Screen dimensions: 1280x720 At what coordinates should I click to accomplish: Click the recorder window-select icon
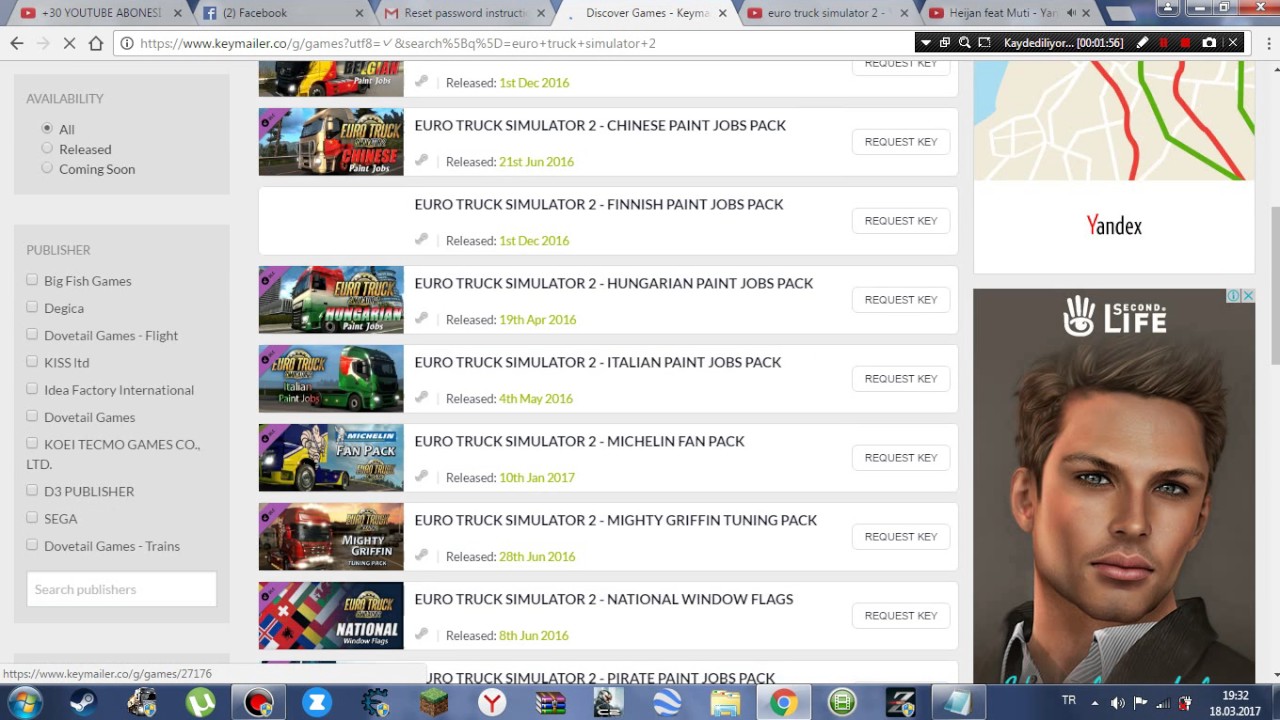(945, 43)
